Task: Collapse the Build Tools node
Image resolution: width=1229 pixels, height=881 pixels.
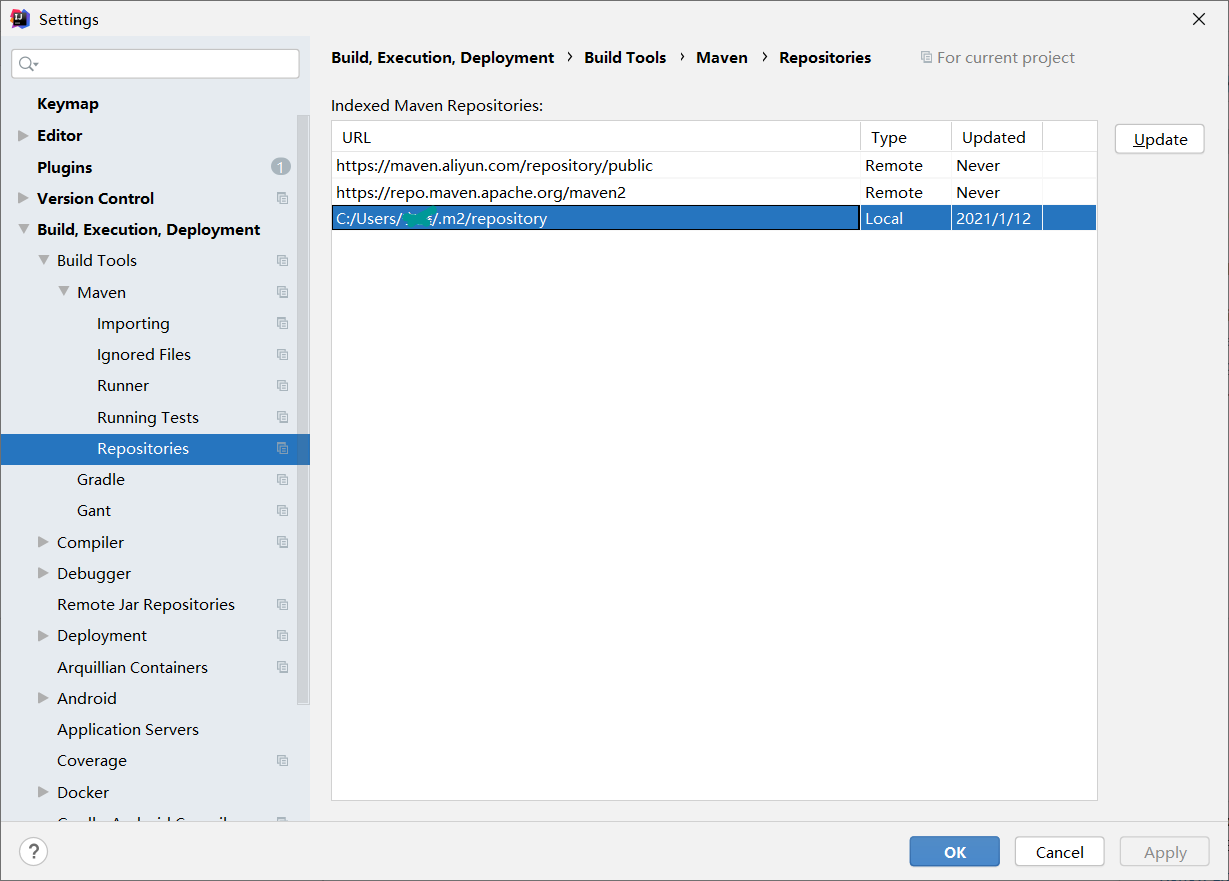Action: [x=43, y=260]
